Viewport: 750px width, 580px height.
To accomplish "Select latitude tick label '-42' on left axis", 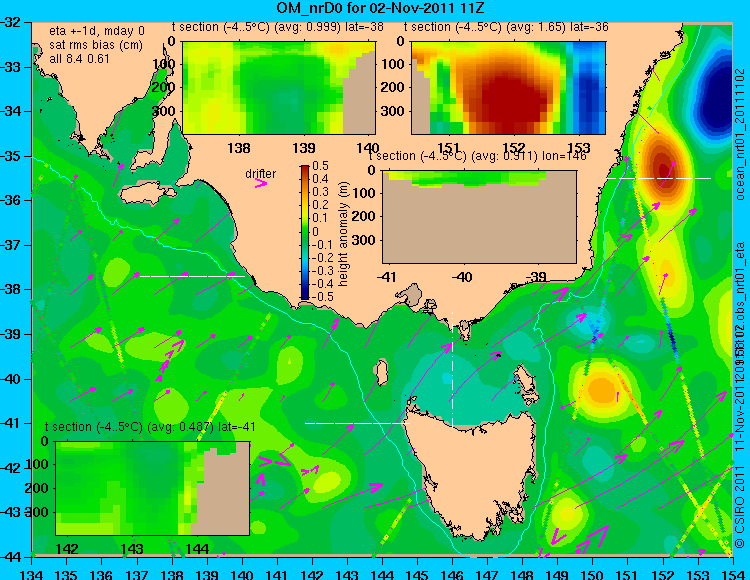I will [x=11, y=468].
